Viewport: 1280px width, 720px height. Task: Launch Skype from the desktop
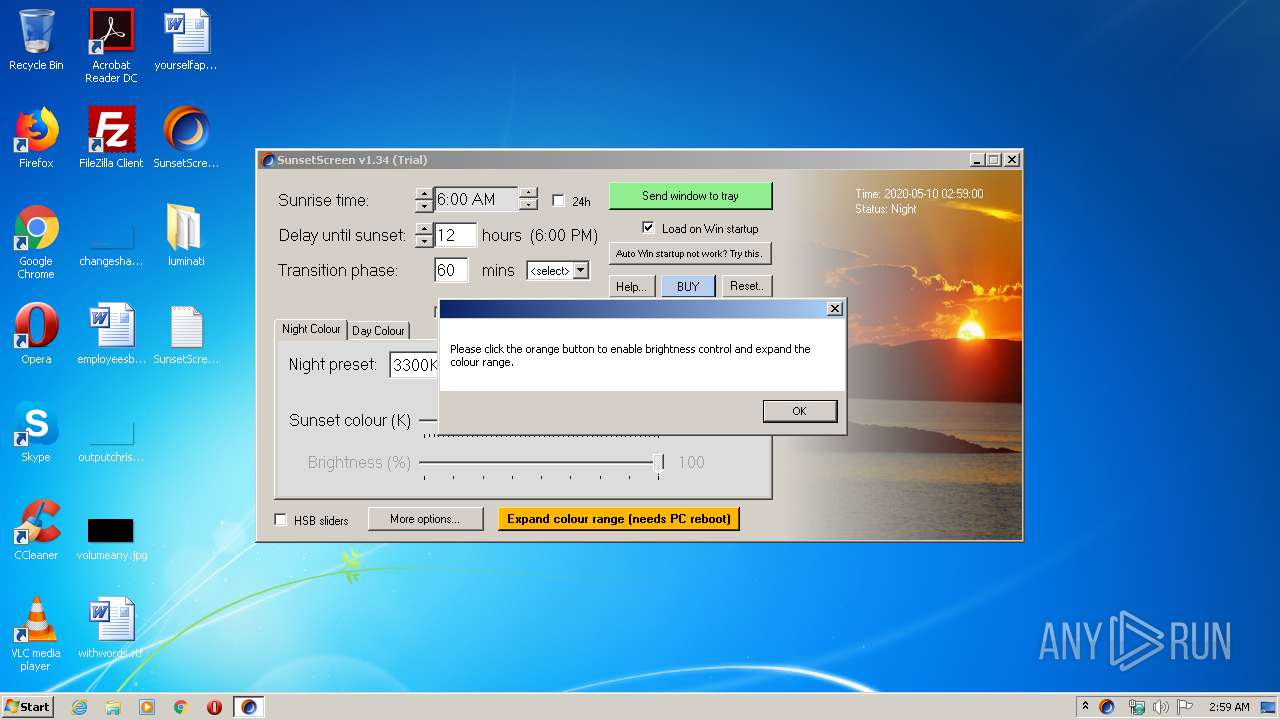(x=36, y=432)
